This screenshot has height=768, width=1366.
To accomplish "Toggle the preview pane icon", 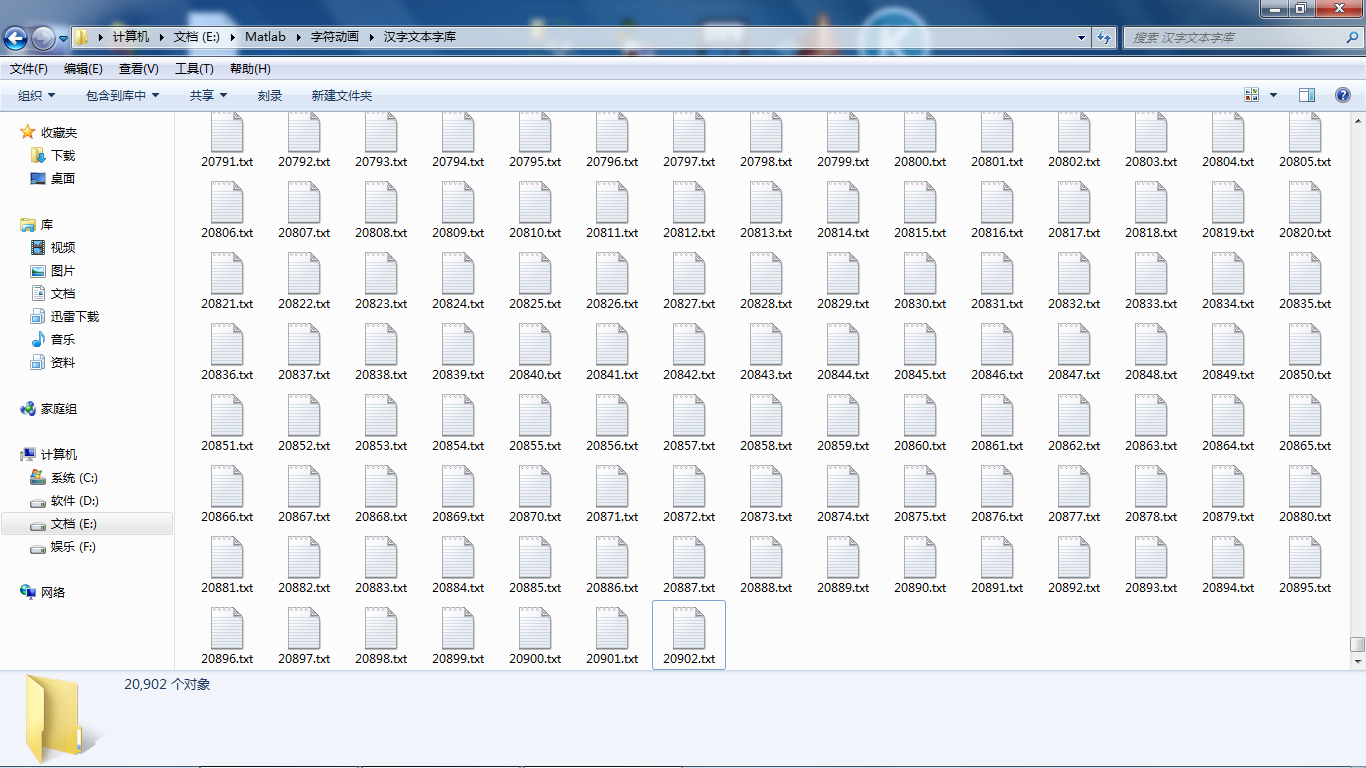I will (1307, 95).
